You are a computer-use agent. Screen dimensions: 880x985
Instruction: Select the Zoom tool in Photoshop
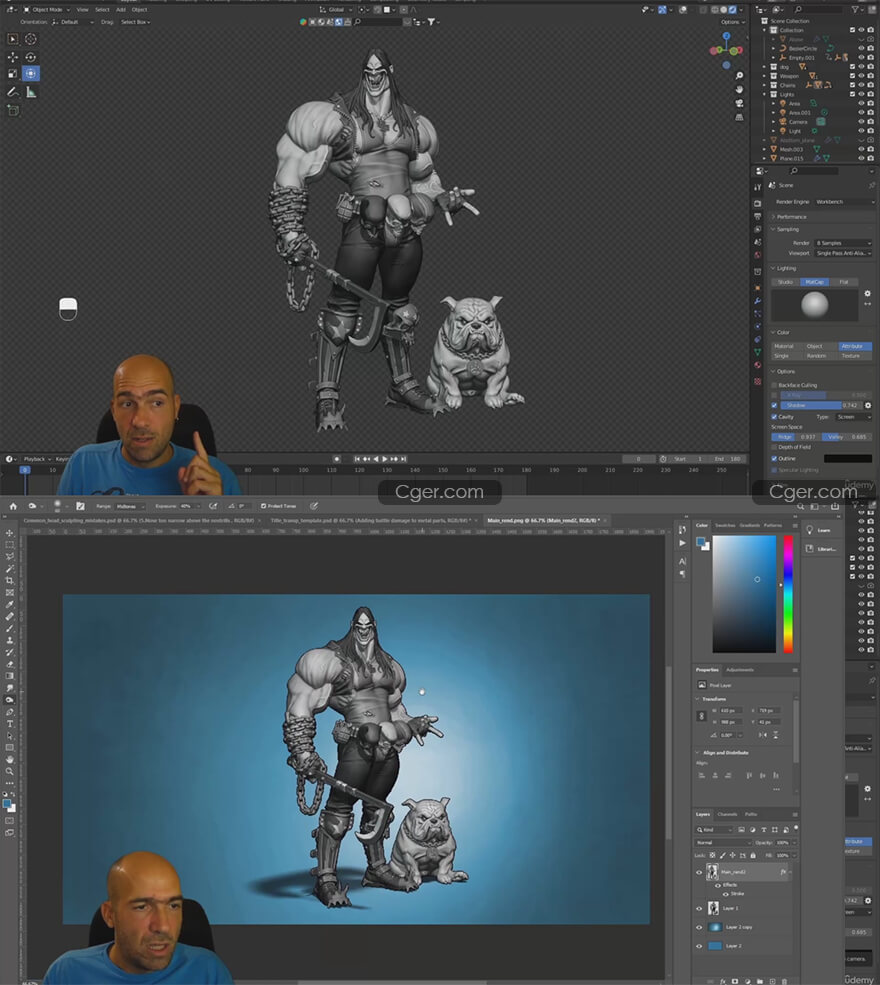point(9,771)
